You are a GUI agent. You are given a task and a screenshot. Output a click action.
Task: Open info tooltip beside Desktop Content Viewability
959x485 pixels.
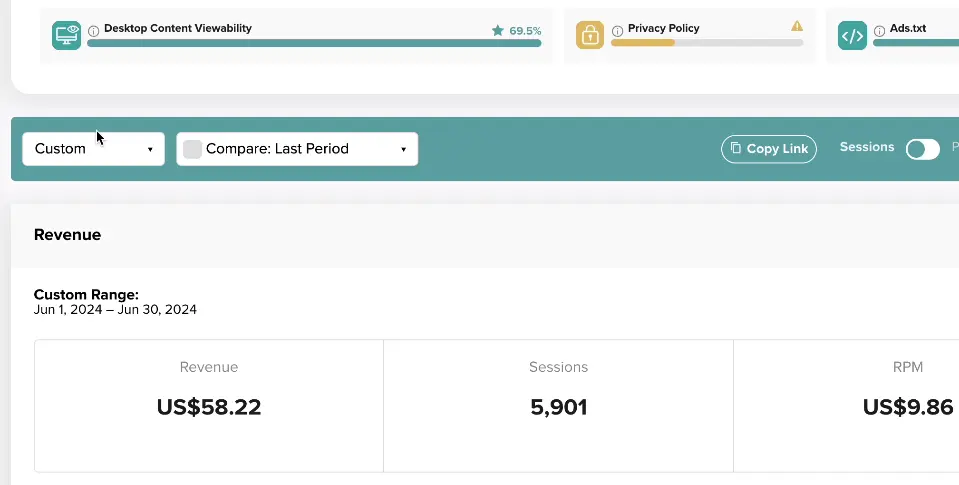point(94,31)
